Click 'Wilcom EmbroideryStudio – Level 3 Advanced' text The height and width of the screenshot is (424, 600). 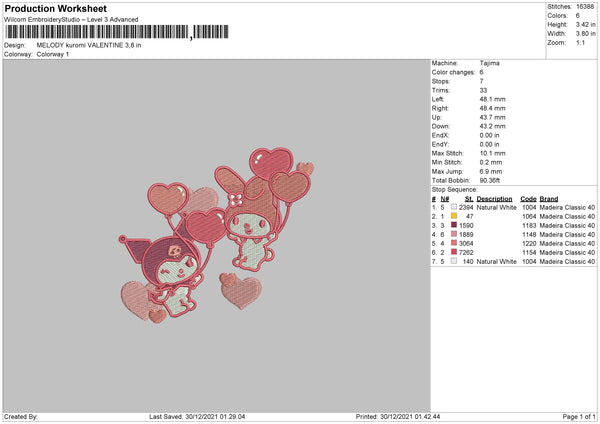(x=71, y=20)
